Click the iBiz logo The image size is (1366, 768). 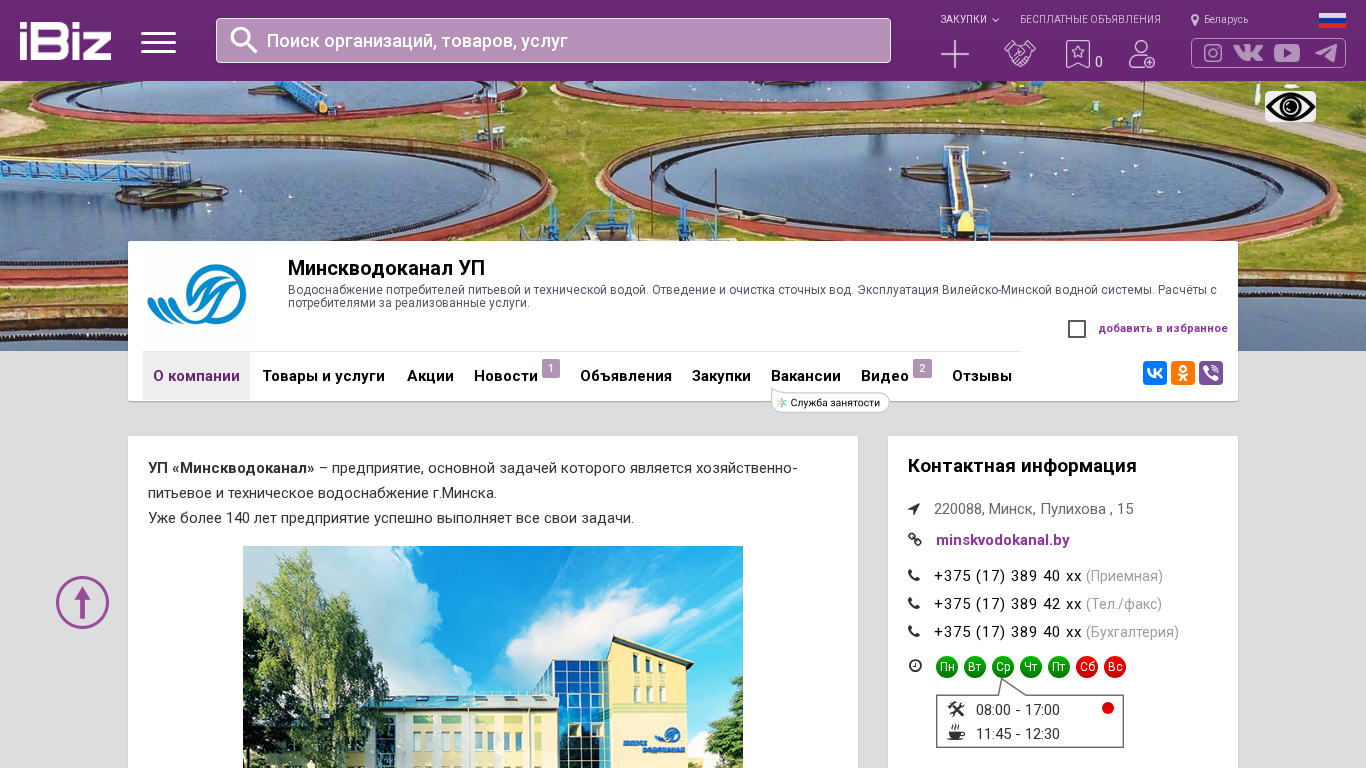pyautogui.click(x=65, y=41)
